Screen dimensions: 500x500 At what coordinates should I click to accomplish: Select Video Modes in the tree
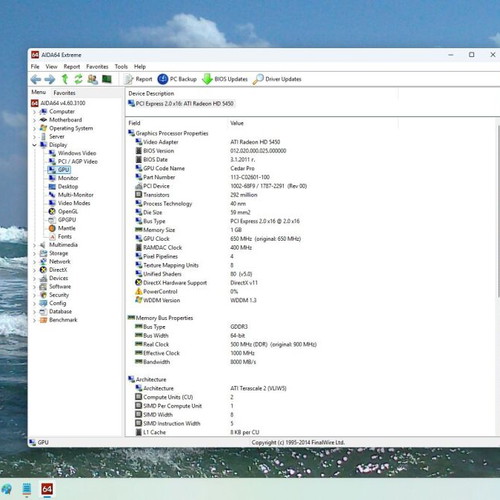[x=69, y=203]
